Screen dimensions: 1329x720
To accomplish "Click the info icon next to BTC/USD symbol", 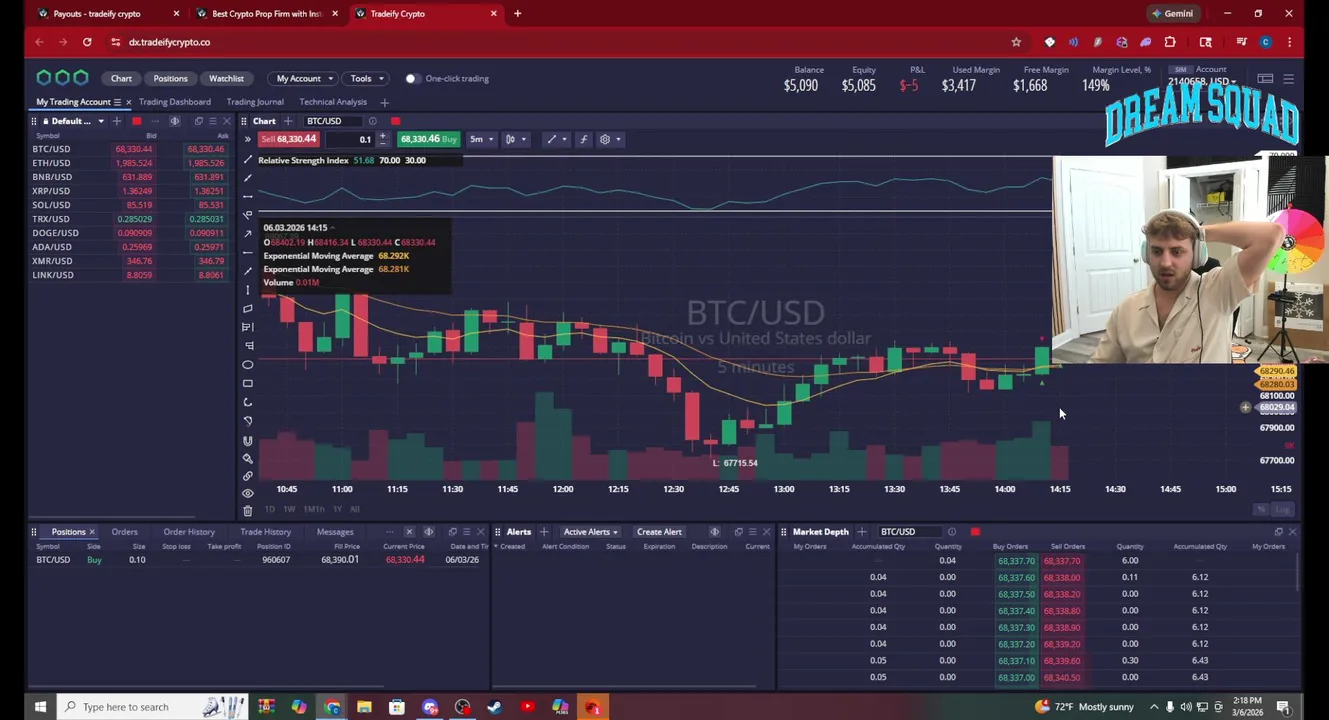I will (372, 121).
